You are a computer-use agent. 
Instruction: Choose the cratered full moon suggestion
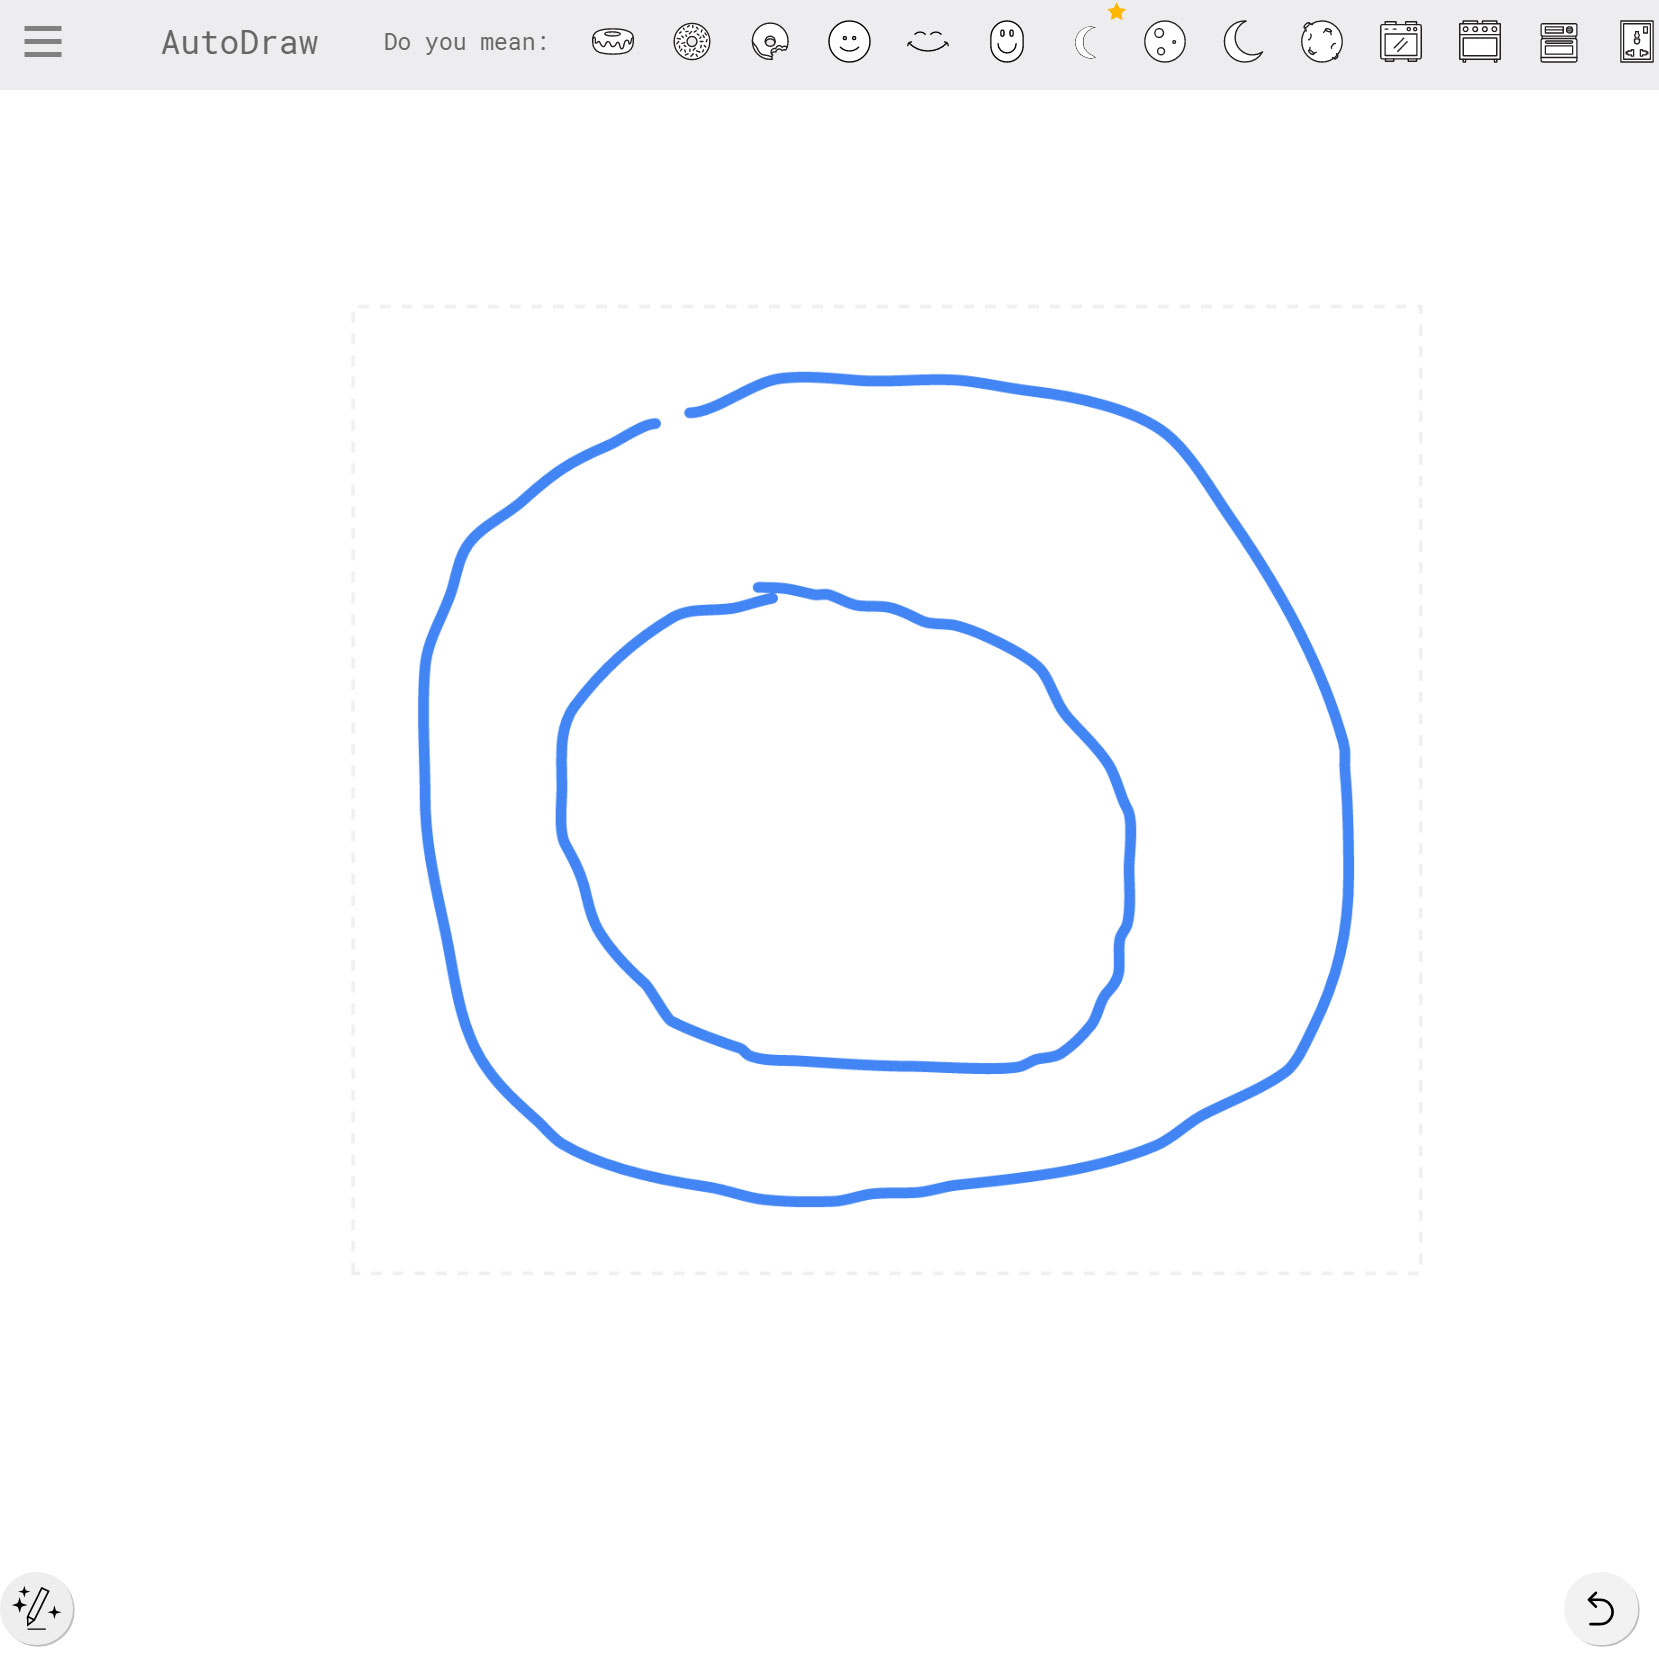click(x=1165, y=42)
